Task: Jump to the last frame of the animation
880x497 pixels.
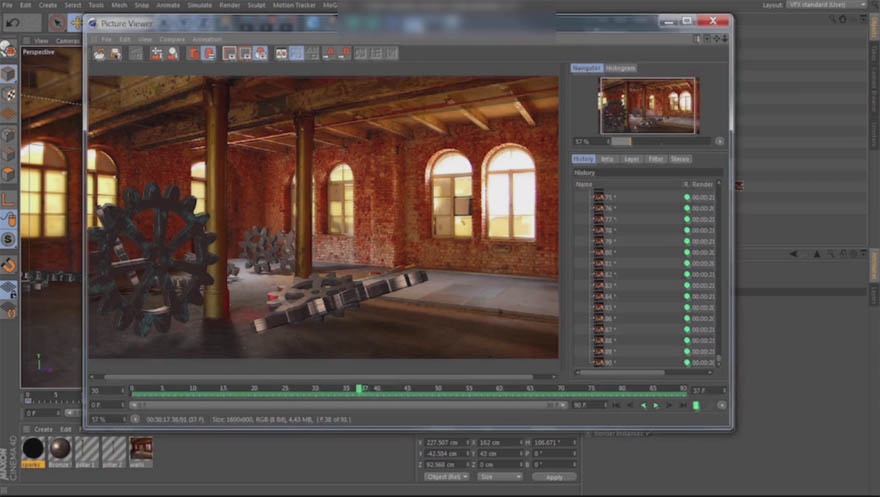Action: (682, 405)
